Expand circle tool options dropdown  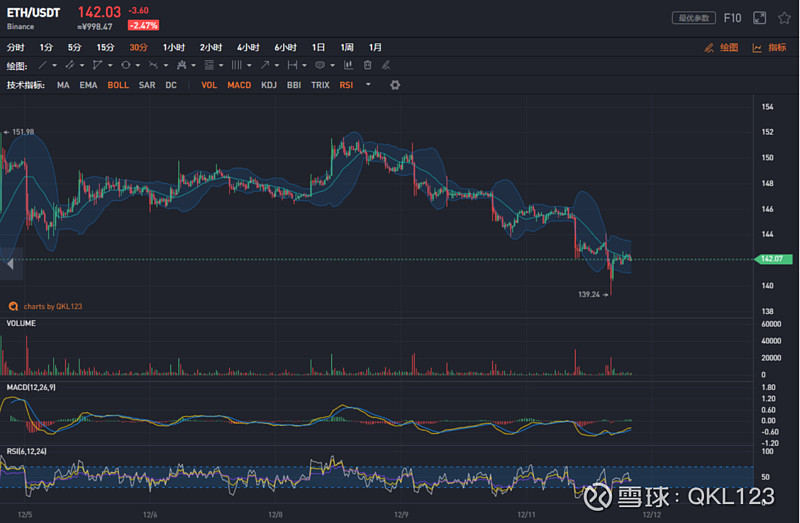click(x=138, y=65)
